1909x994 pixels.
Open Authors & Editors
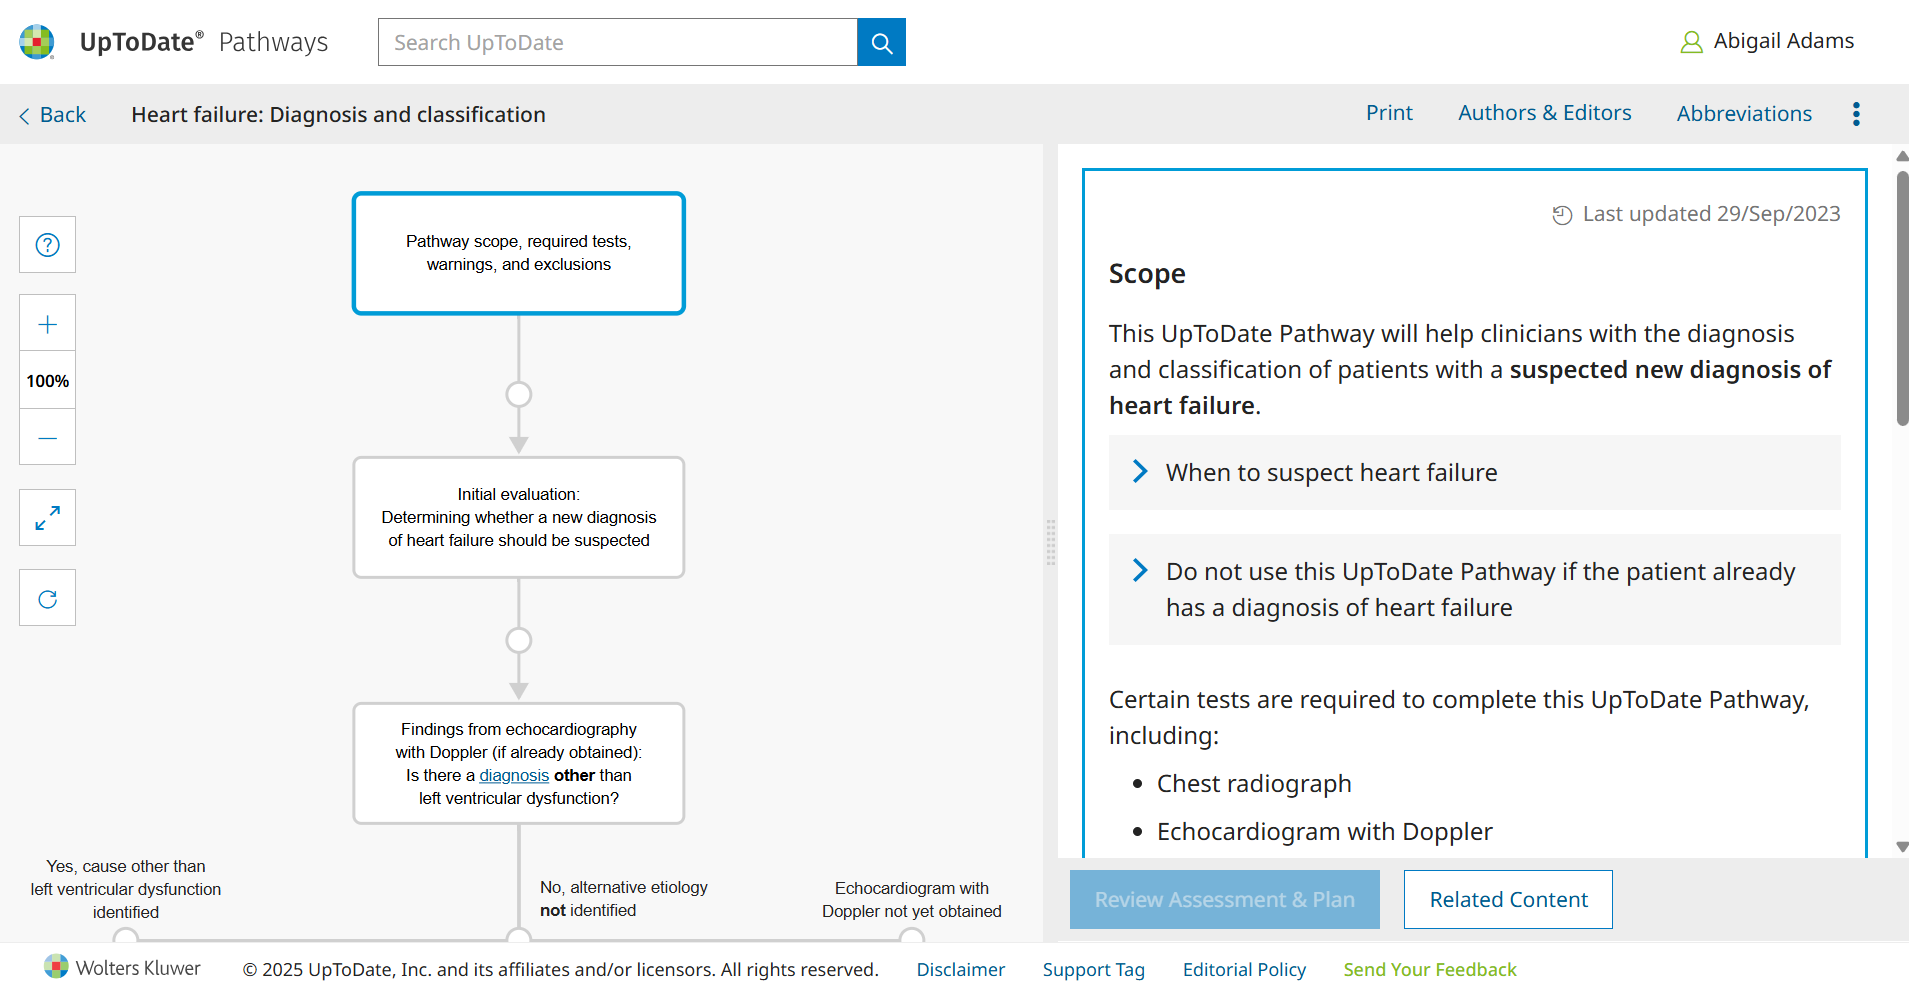(1544, 113)
